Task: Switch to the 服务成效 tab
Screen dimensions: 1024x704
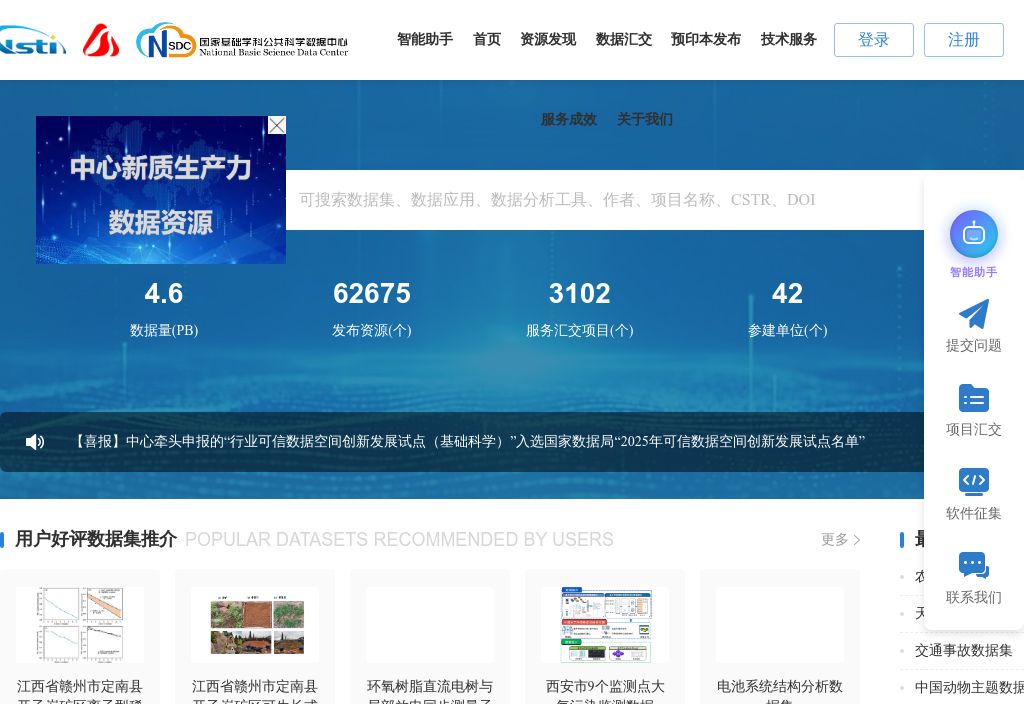Action: (568, 119)
